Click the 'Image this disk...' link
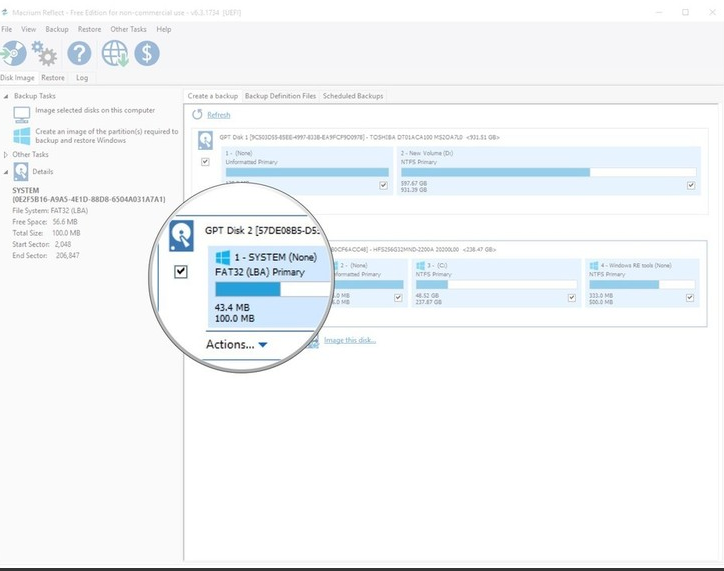724x571 pixels. coord(348,341)
